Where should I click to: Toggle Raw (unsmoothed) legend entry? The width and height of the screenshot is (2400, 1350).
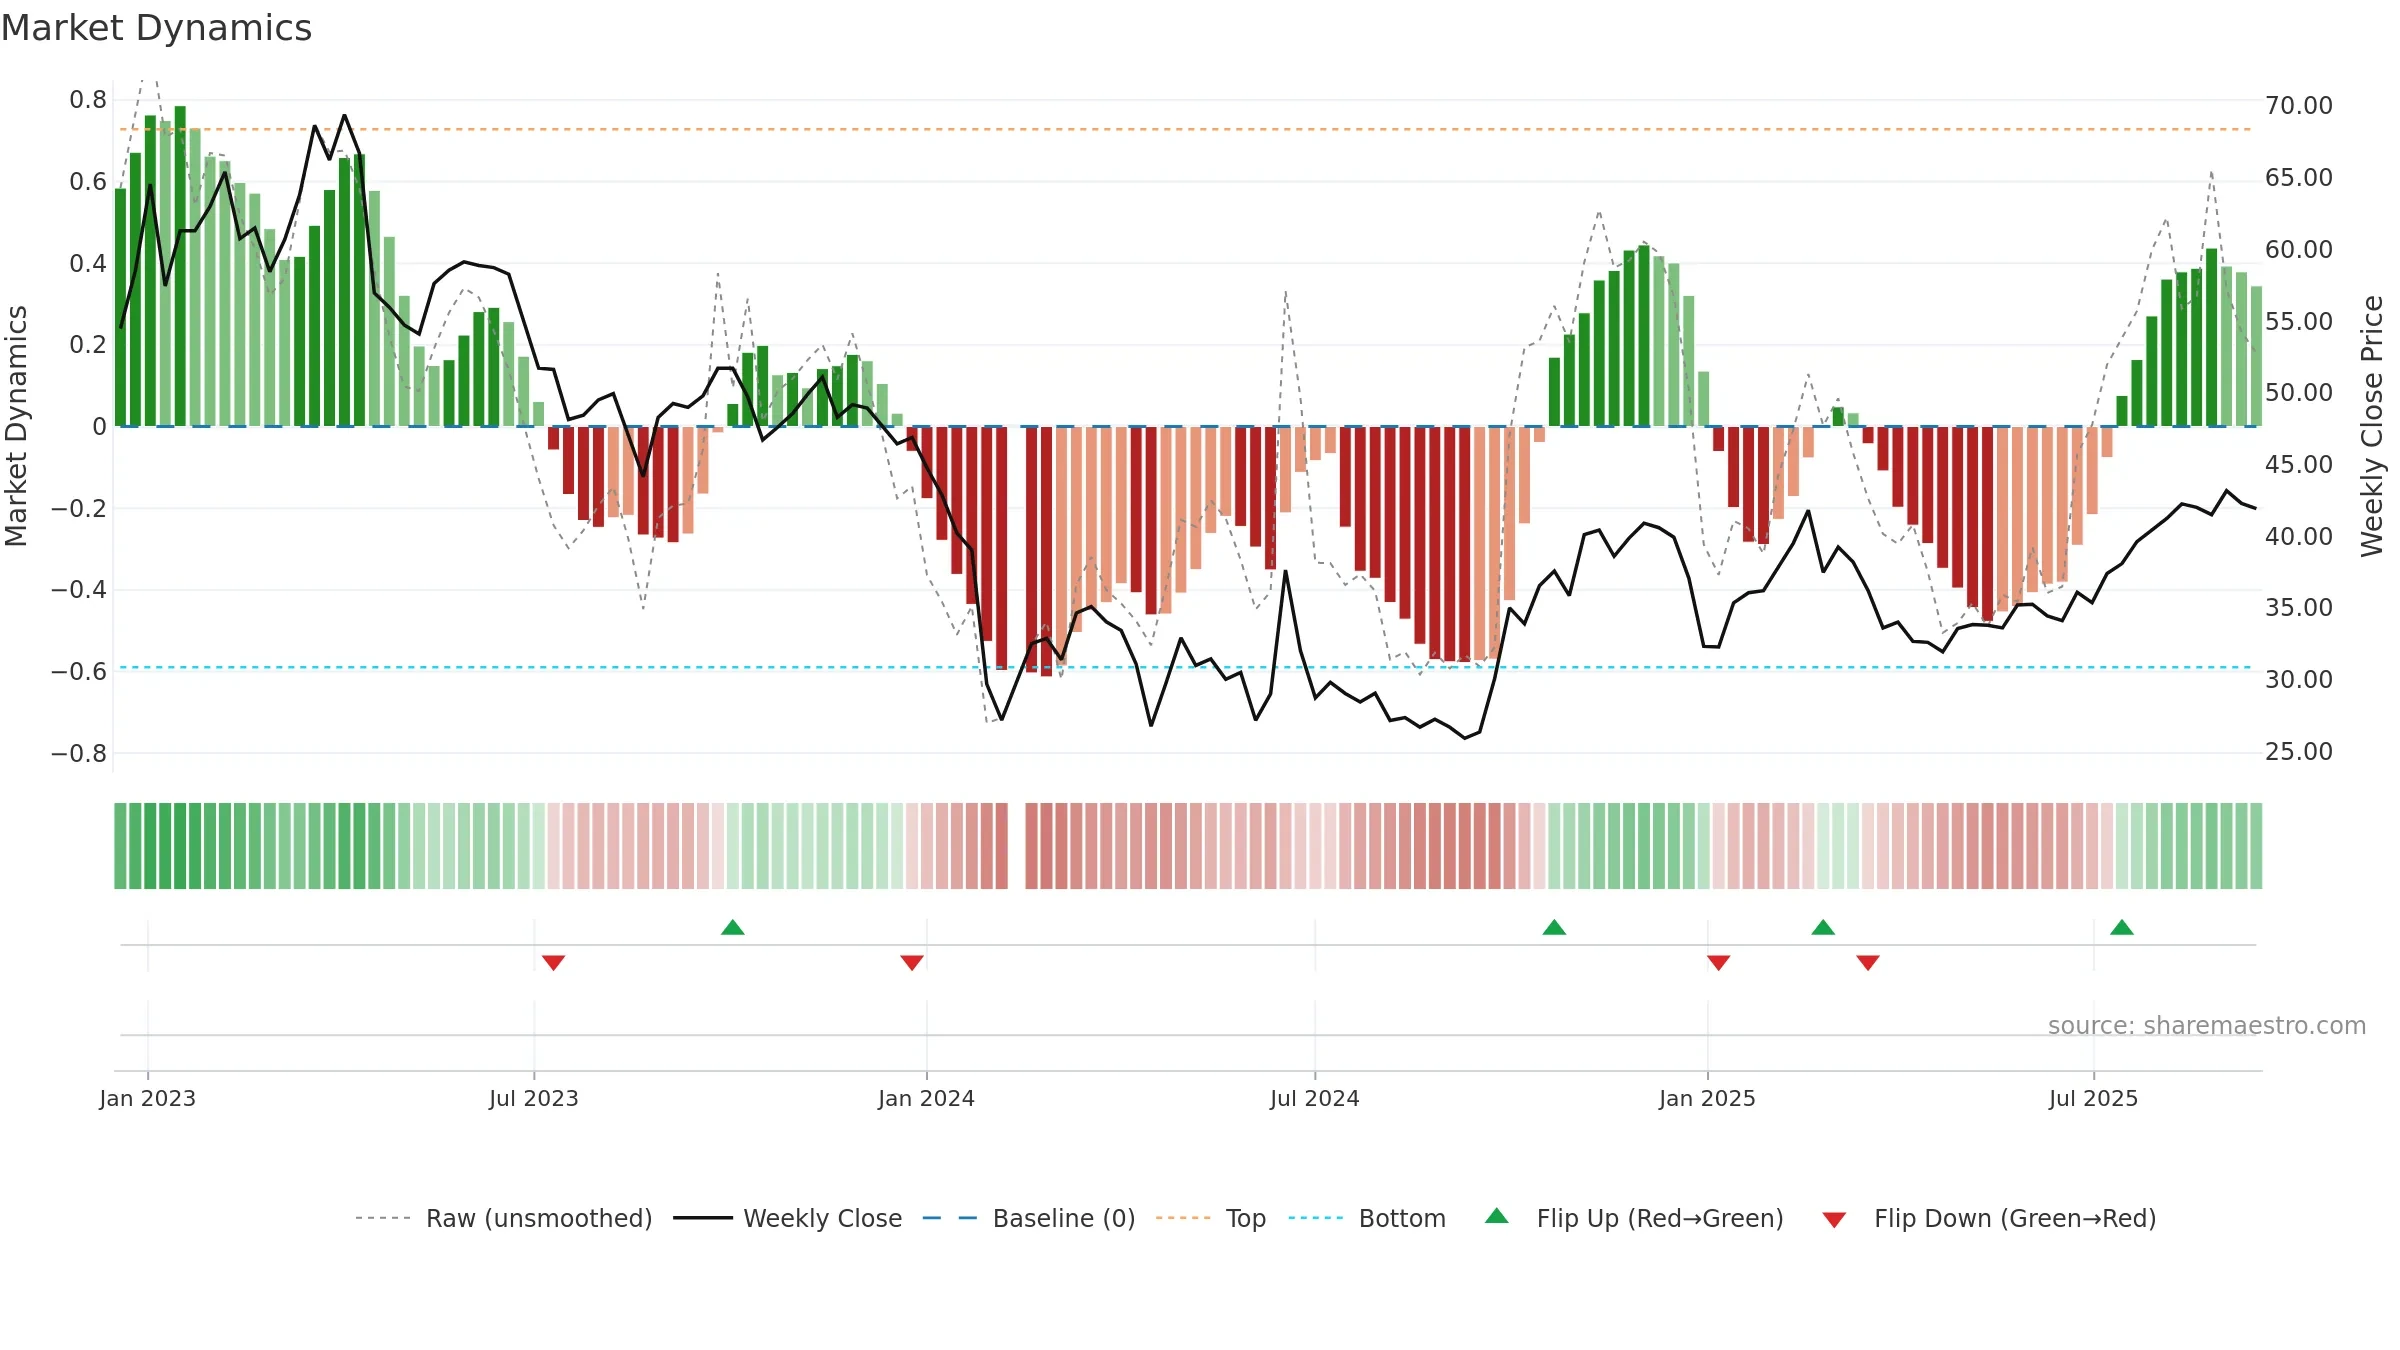[503, 1218]
